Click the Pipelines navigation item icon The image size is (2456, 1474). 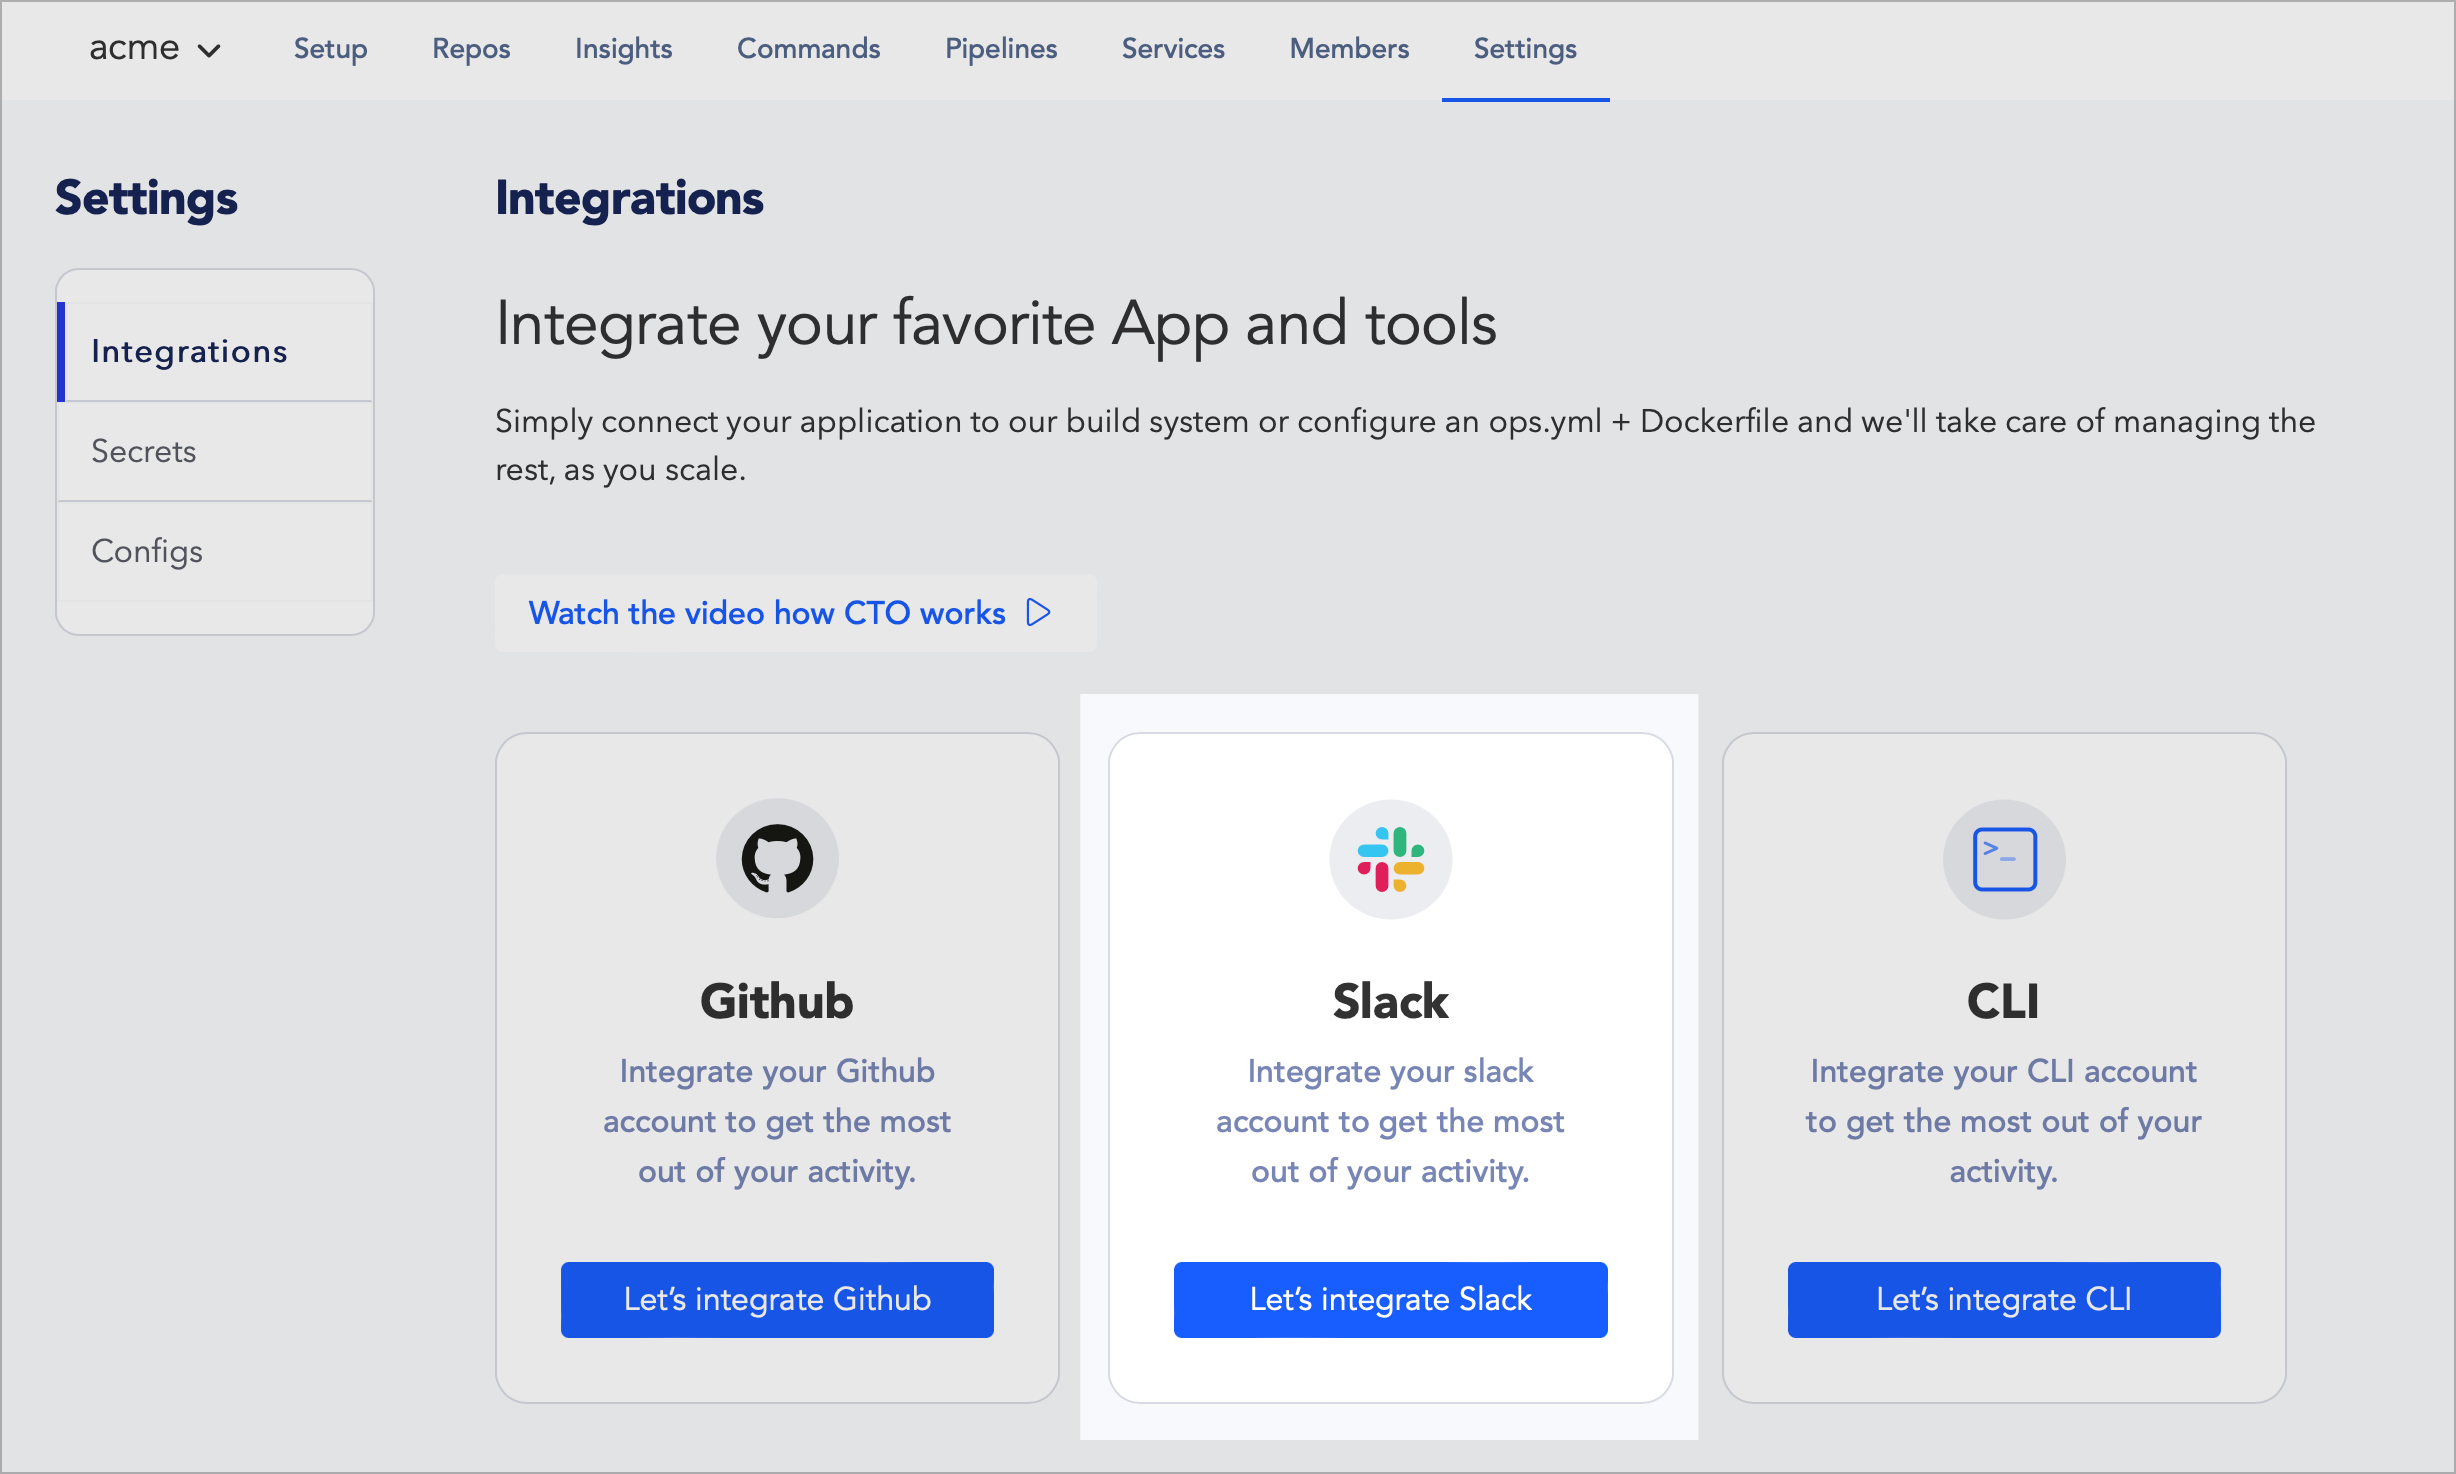1000,47
